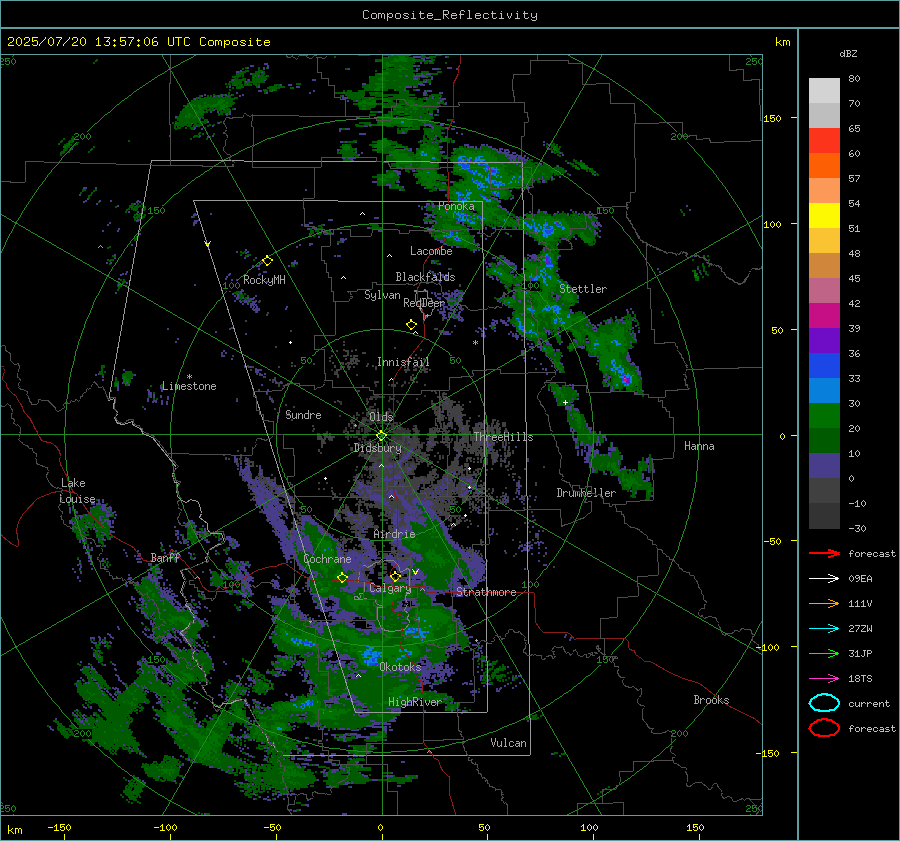Click the 150 tick label on the right axis
The width and height of the screenshot is (900, 841).
(x=772, y=118)
